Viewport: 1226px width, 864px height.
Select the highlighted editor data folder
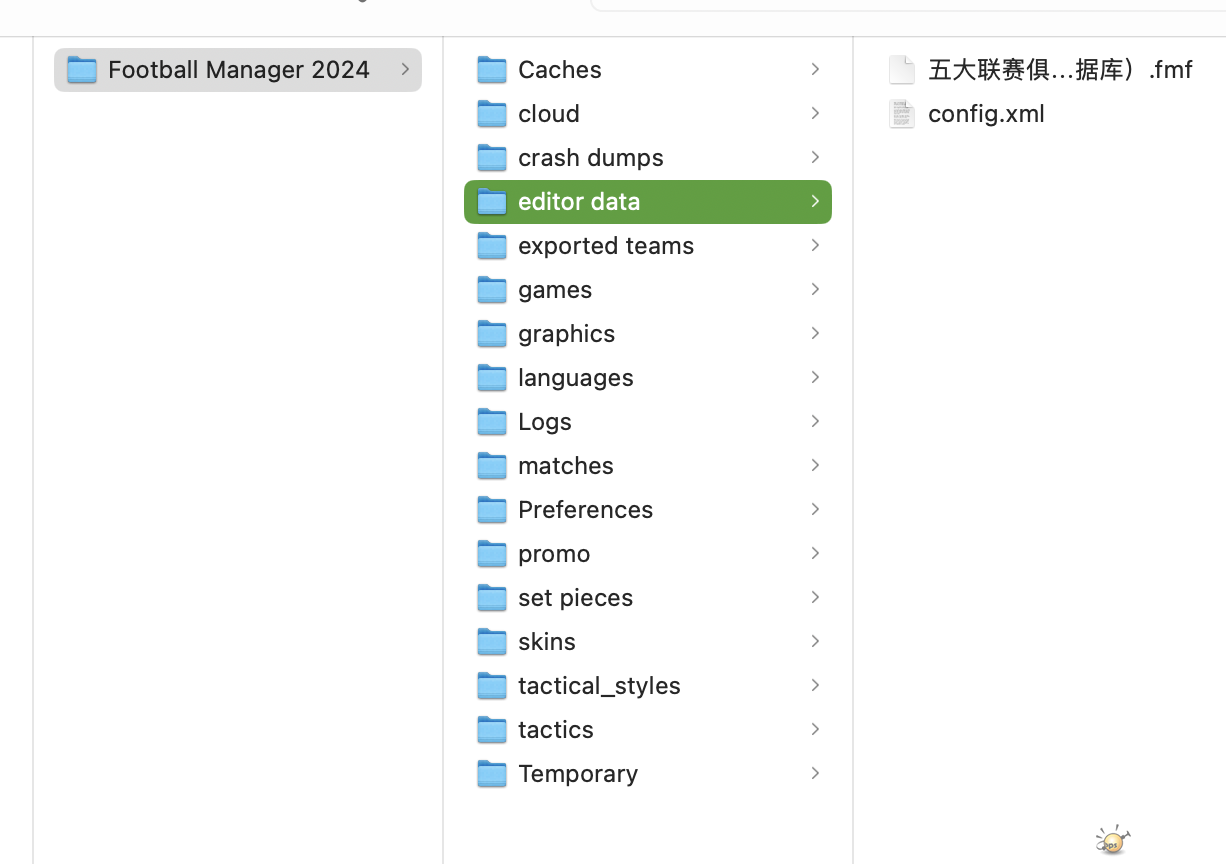click(x=578, y=202)
